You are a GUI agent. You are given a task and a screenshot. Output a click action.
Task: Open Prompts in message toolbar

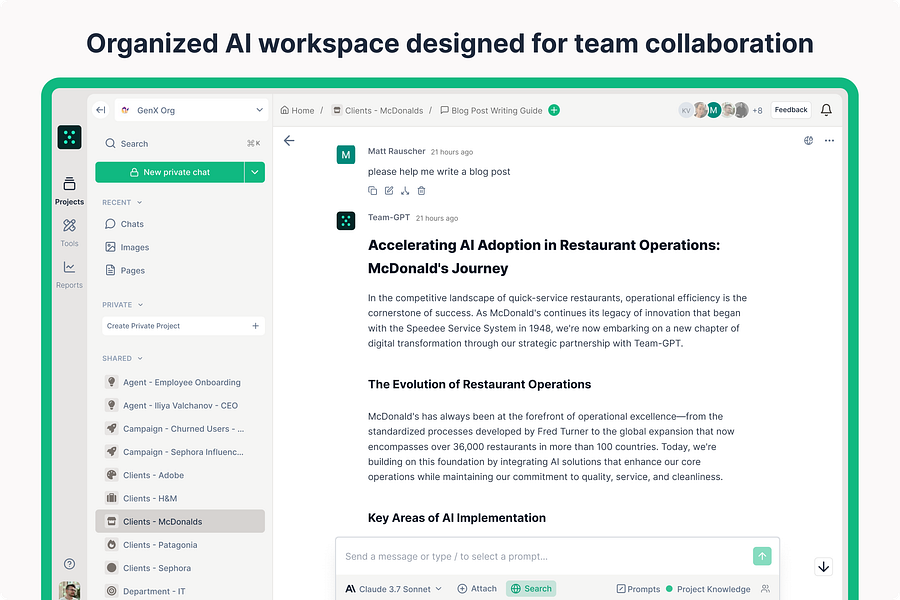coord(638,589)
